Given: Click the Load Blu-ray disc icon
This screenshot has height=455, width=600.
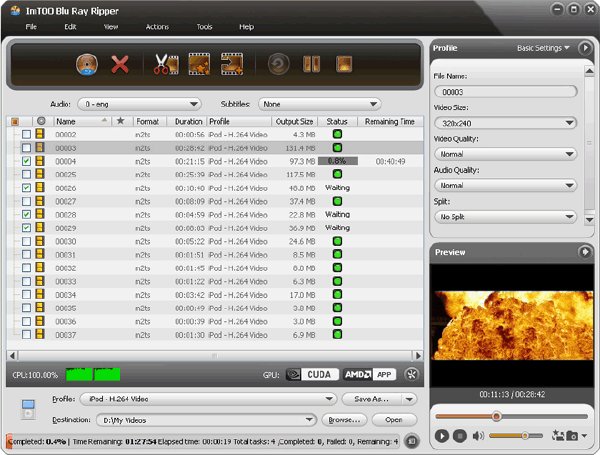Looking at the screenshot, I should [87, 64].
